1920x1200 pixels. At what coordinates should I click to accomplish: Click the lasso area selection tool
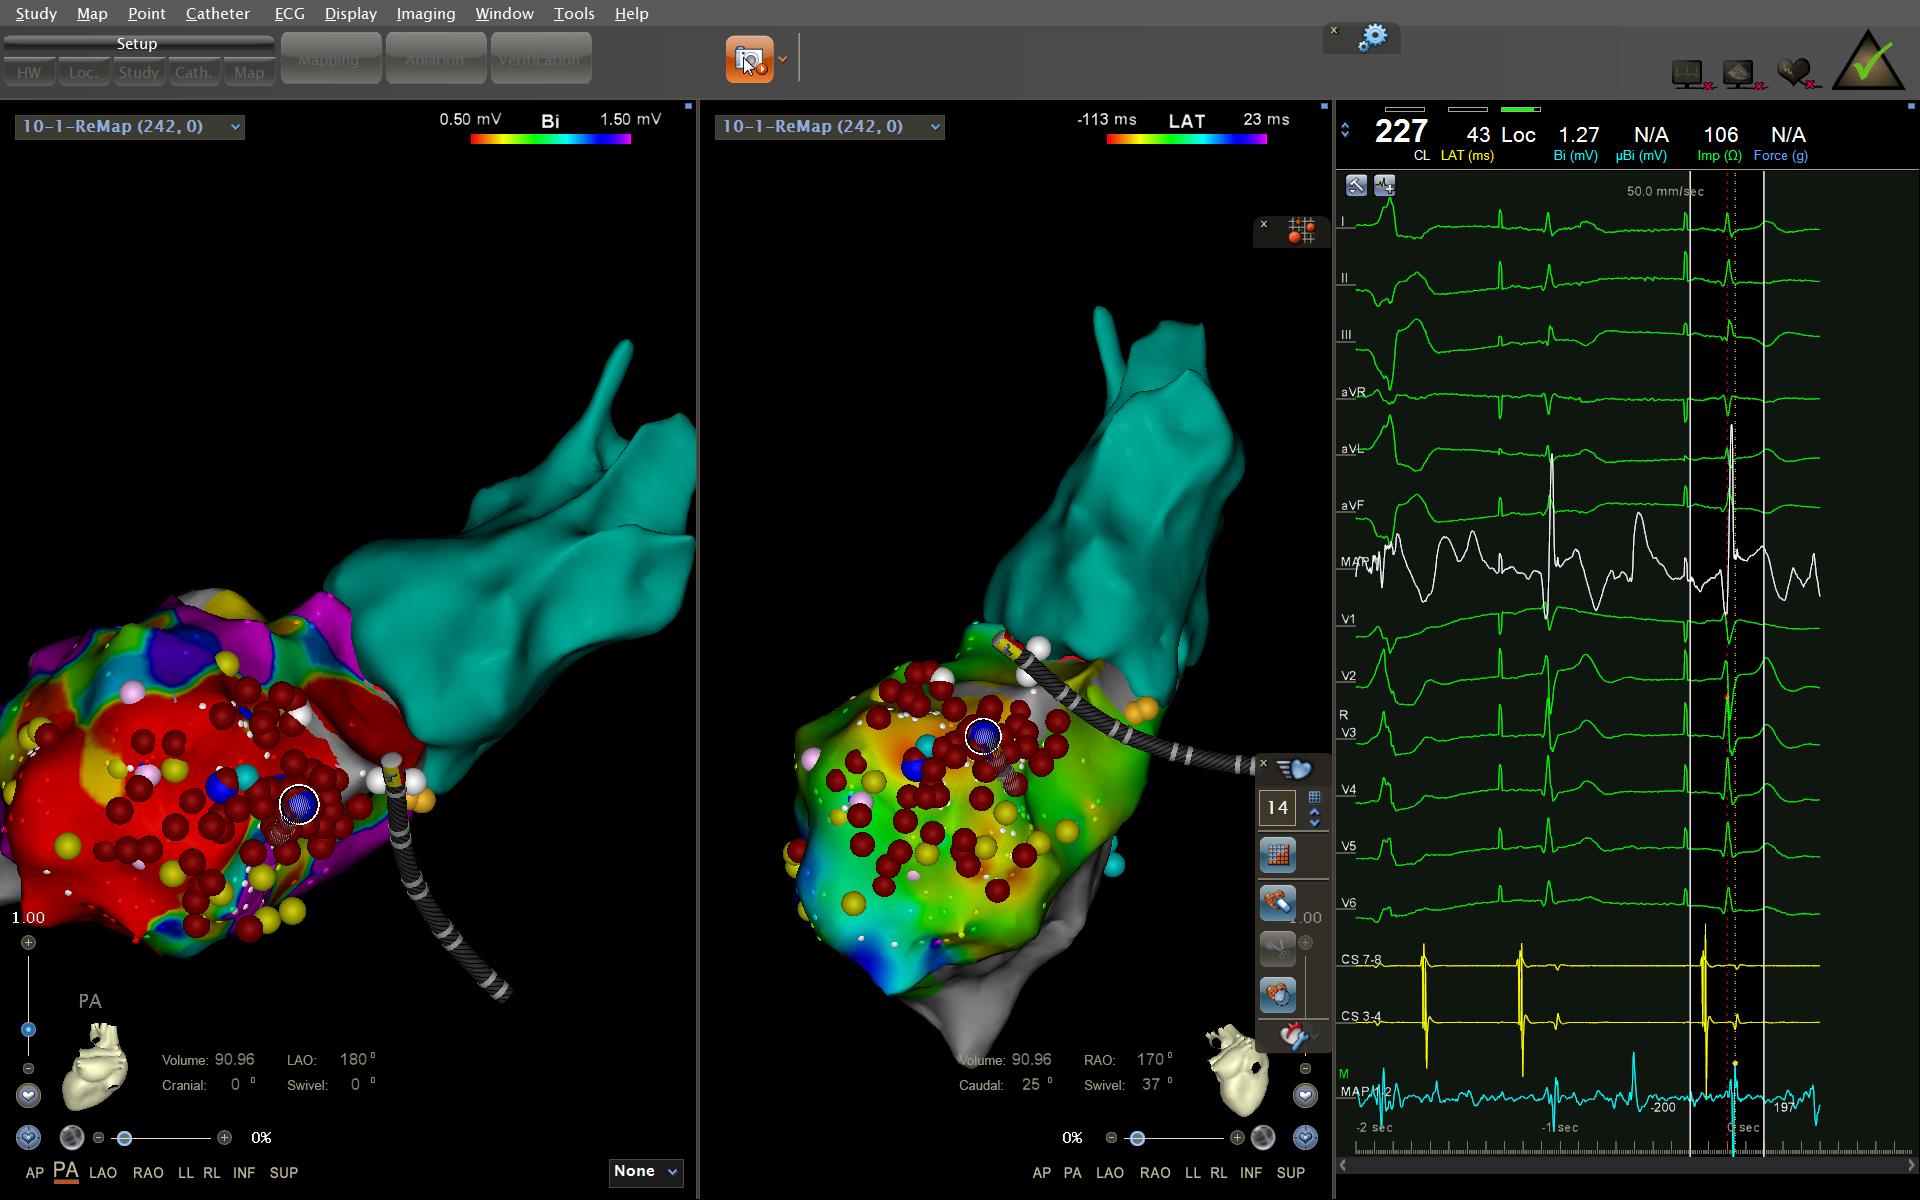pos(1277,994)
